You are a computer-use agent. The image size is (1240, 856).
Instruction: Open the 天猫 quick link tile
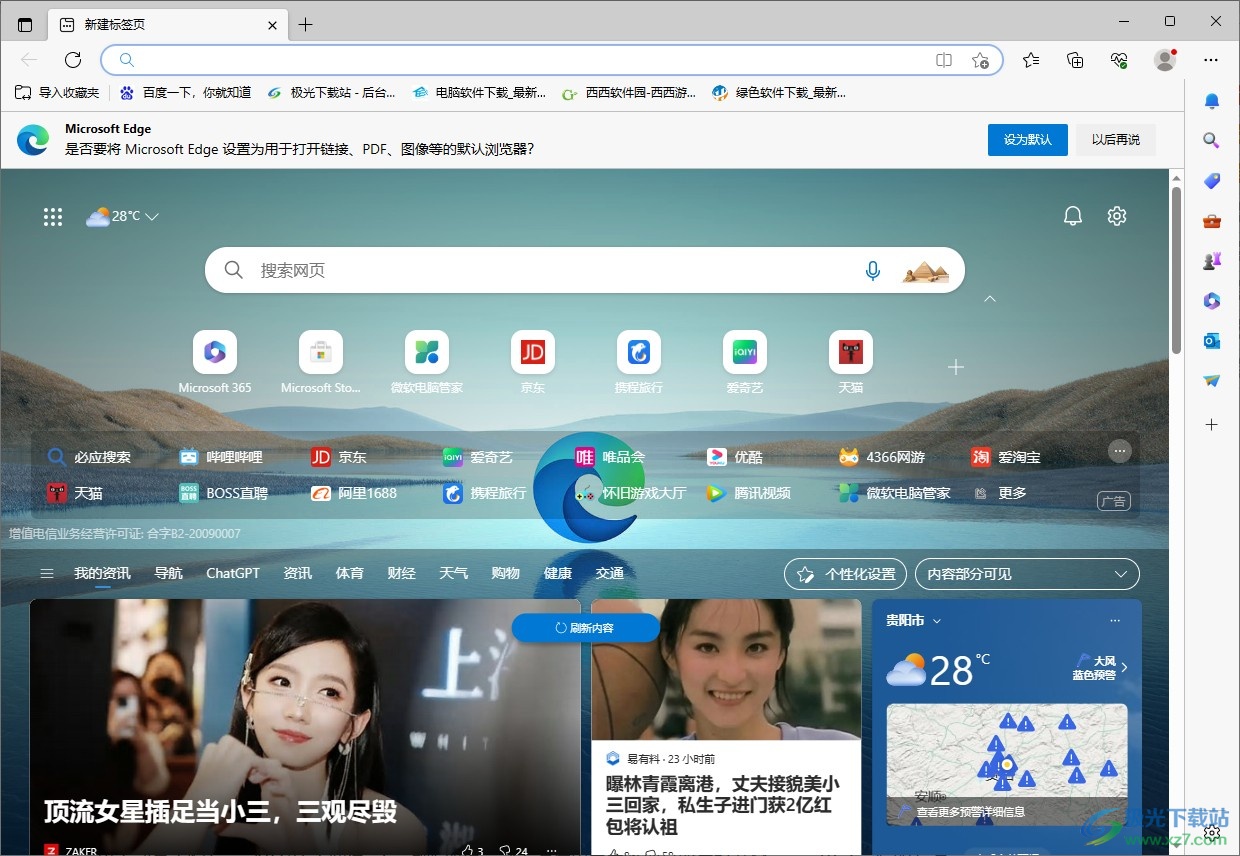click(851, 362)
